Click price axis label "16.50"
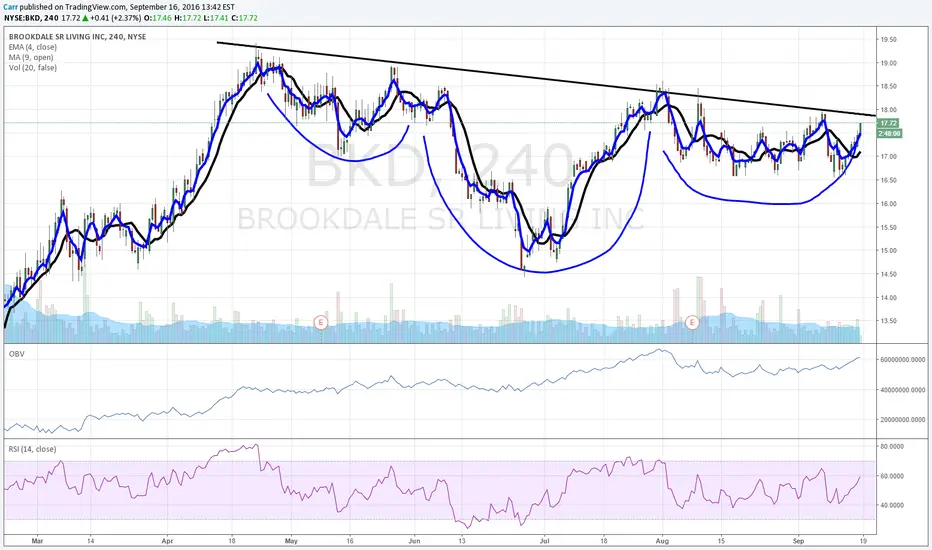Viewport: 932px width, 550px height. pyautogui.click(x=889, y=180)
